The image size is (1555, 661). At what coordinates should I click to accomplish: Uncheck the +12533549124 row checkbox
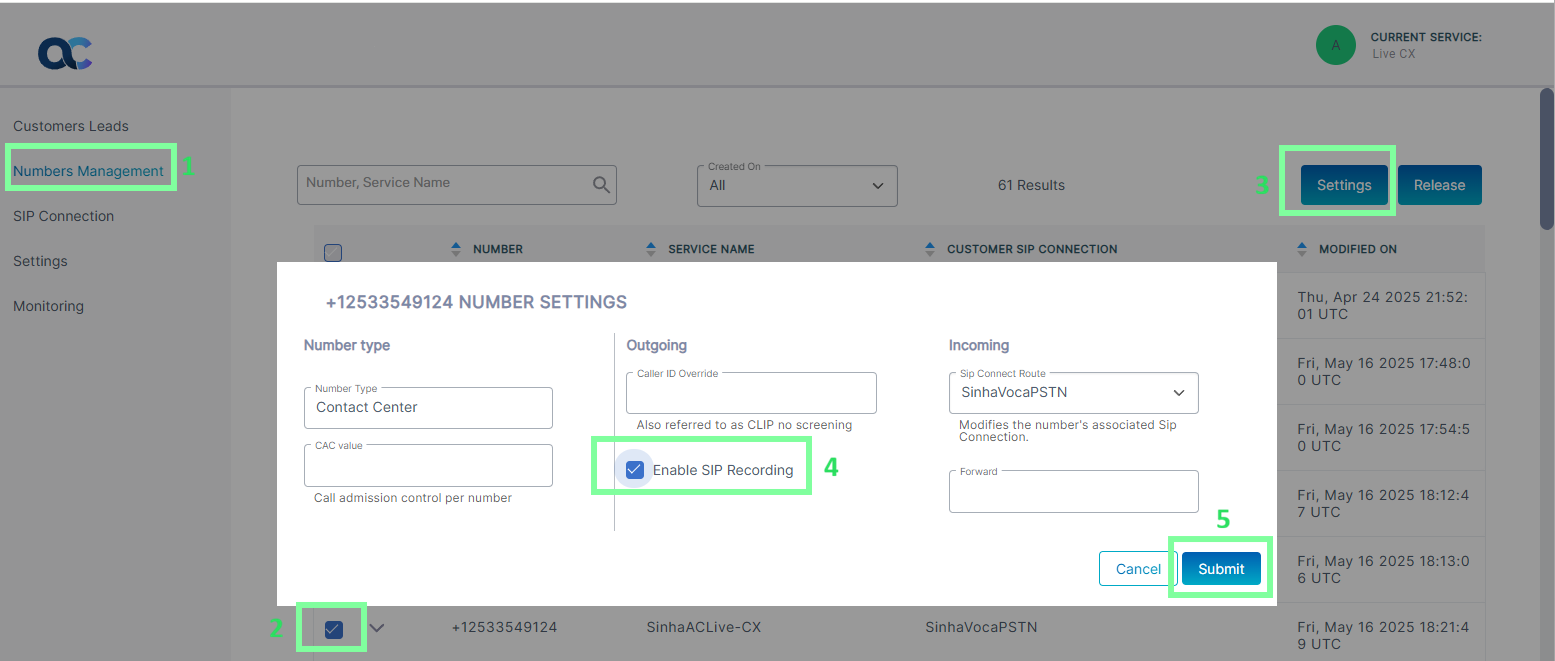point(334,629)
